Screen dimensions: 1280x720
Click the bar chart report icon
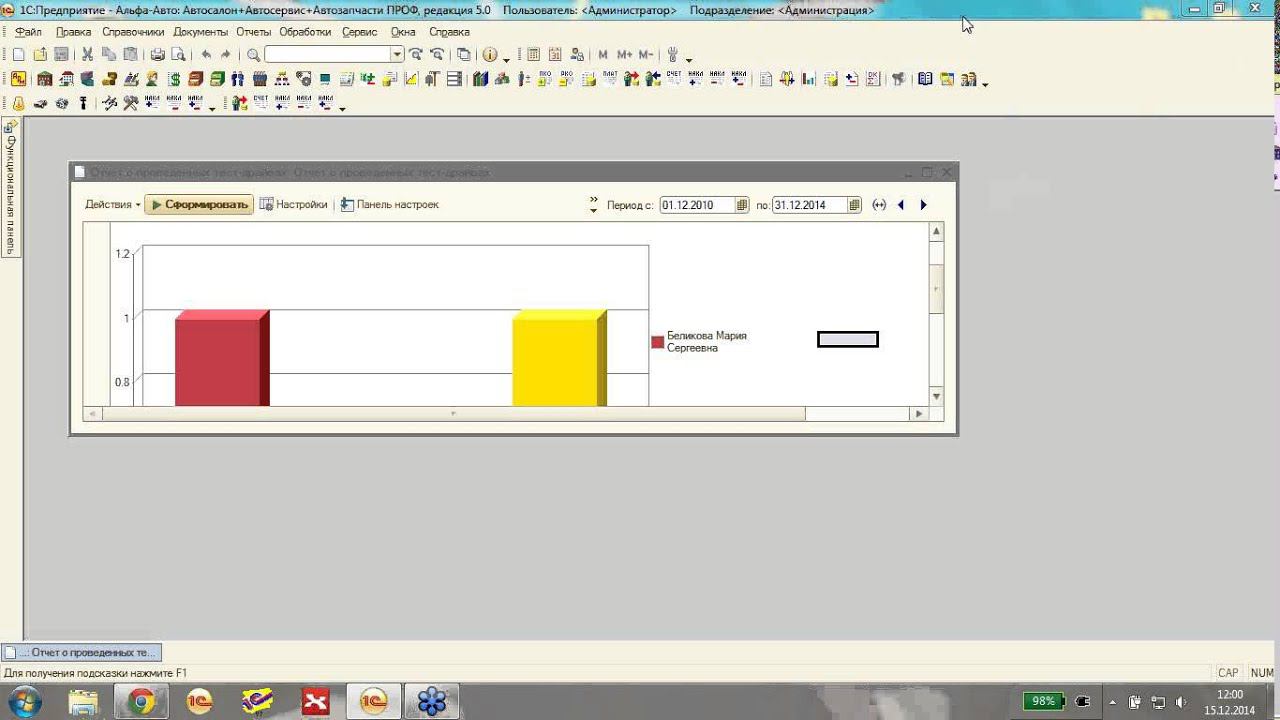click(x=809, y=79)
